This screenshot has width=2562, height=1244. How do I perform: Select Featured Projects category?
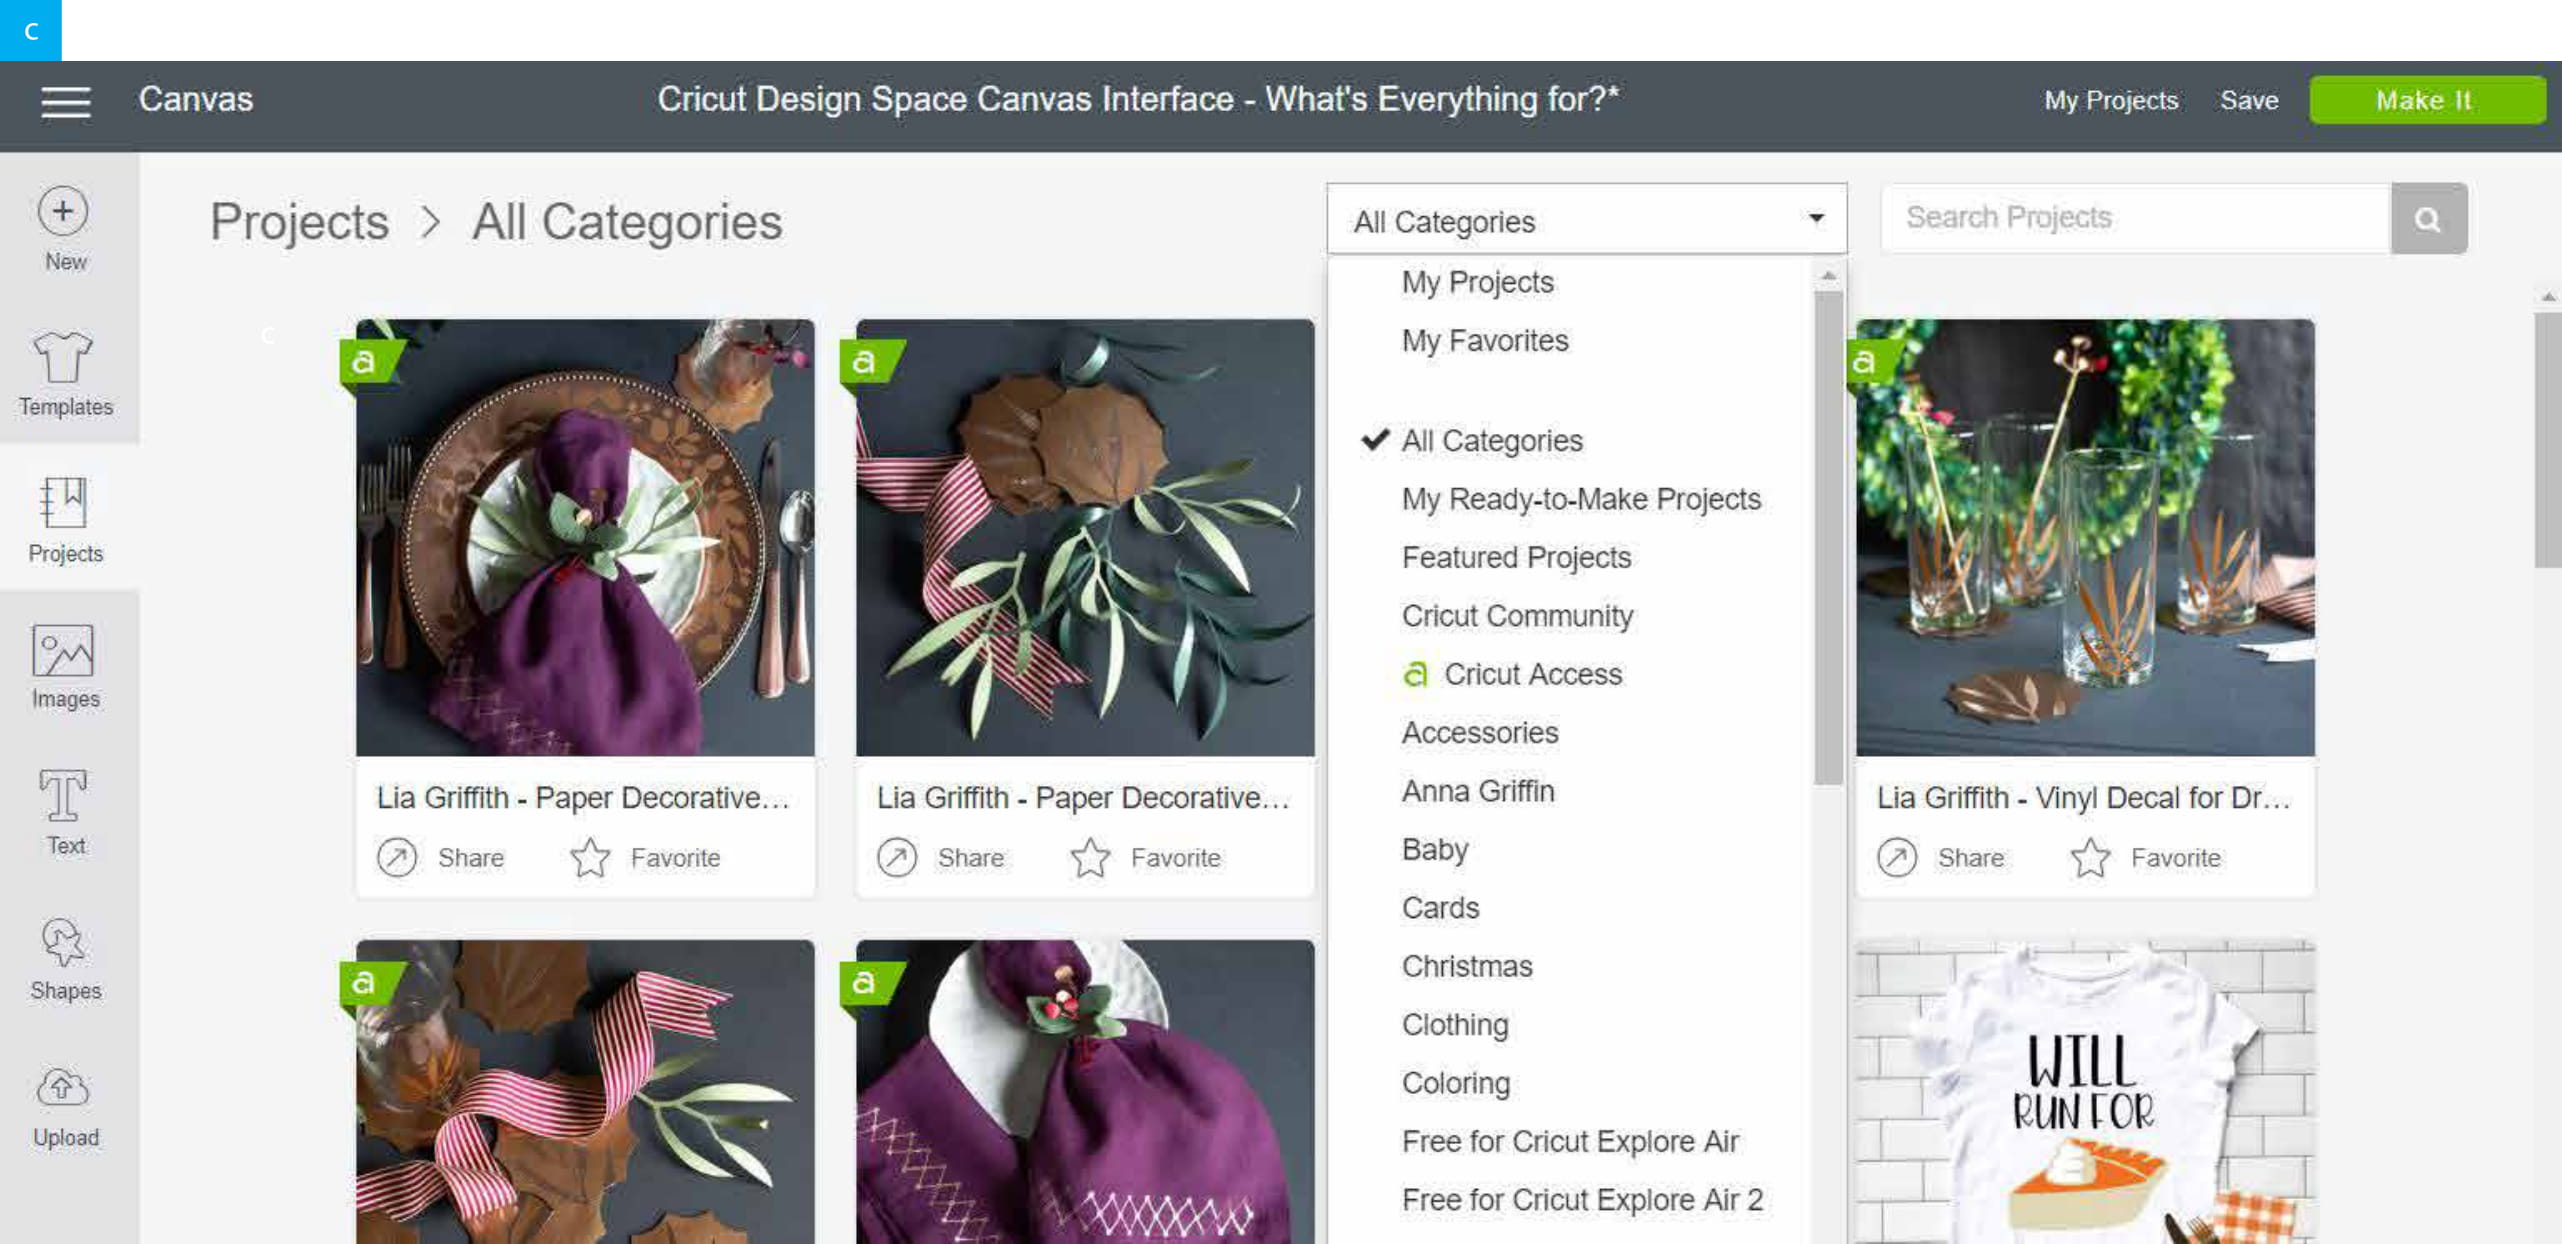click(x=1516, y=557)
